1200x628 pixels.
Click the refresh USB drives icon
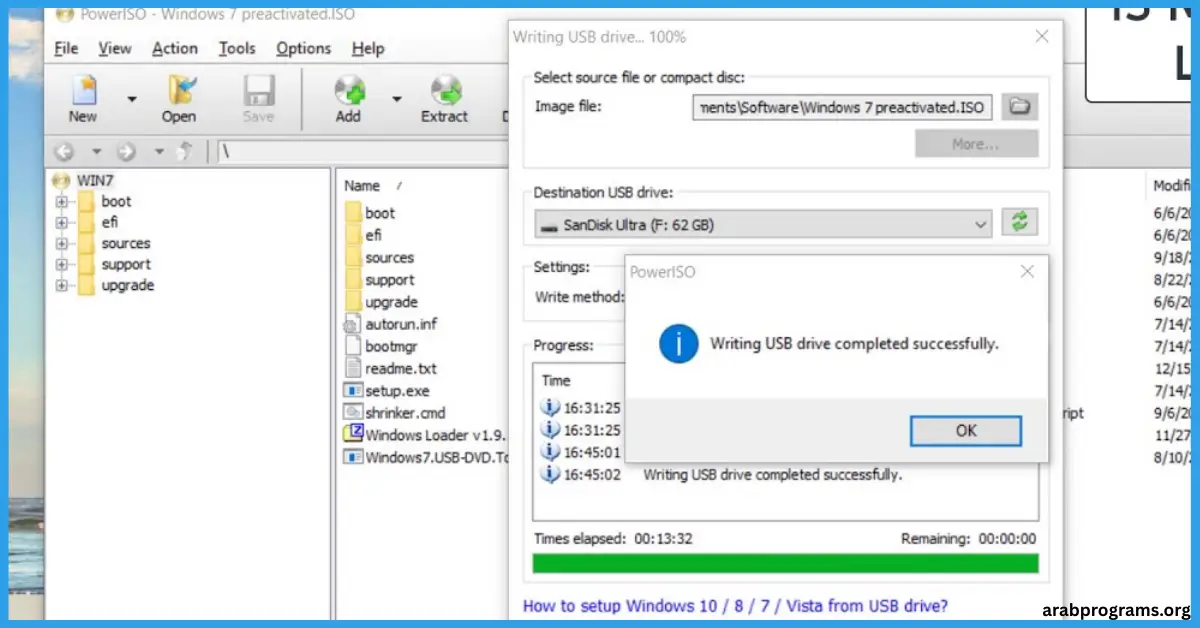coord(1020,223)
